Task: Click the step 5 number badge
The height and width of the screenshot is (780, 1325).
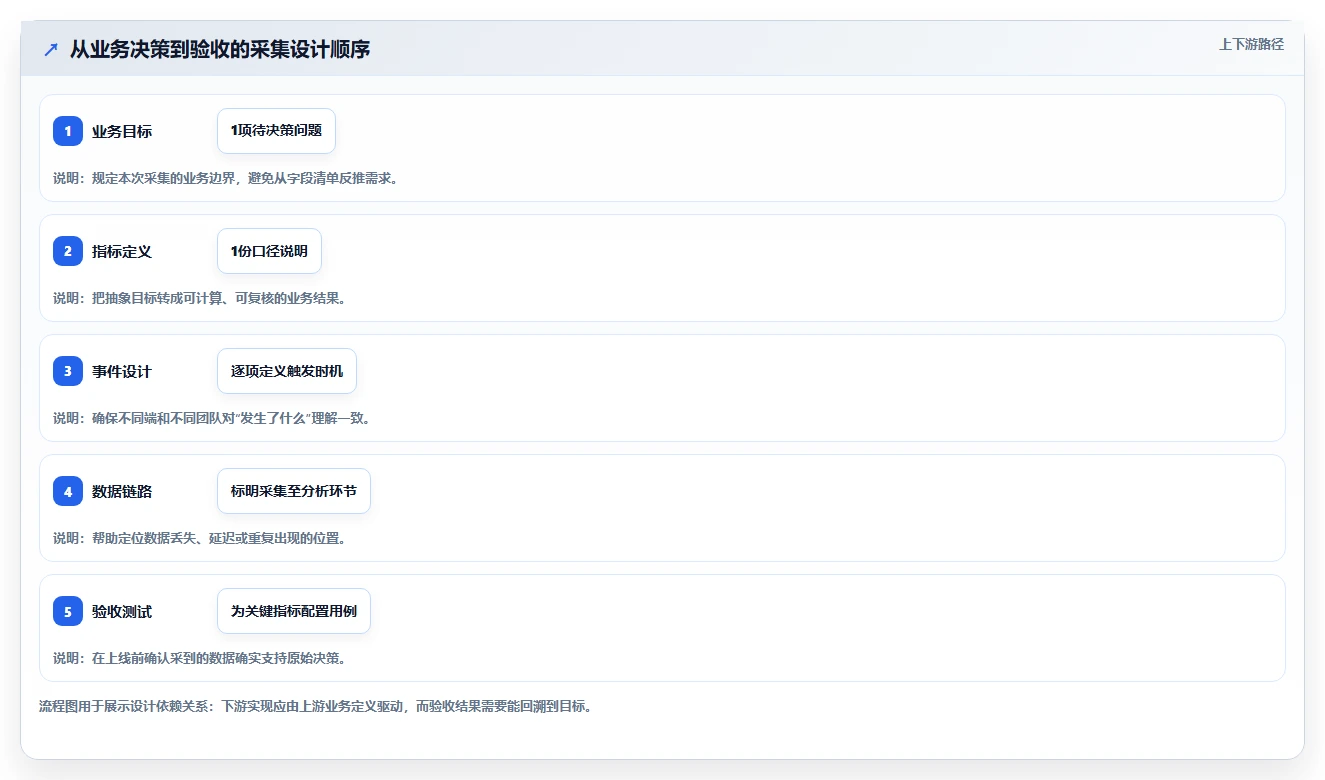Action: [68, 611]
